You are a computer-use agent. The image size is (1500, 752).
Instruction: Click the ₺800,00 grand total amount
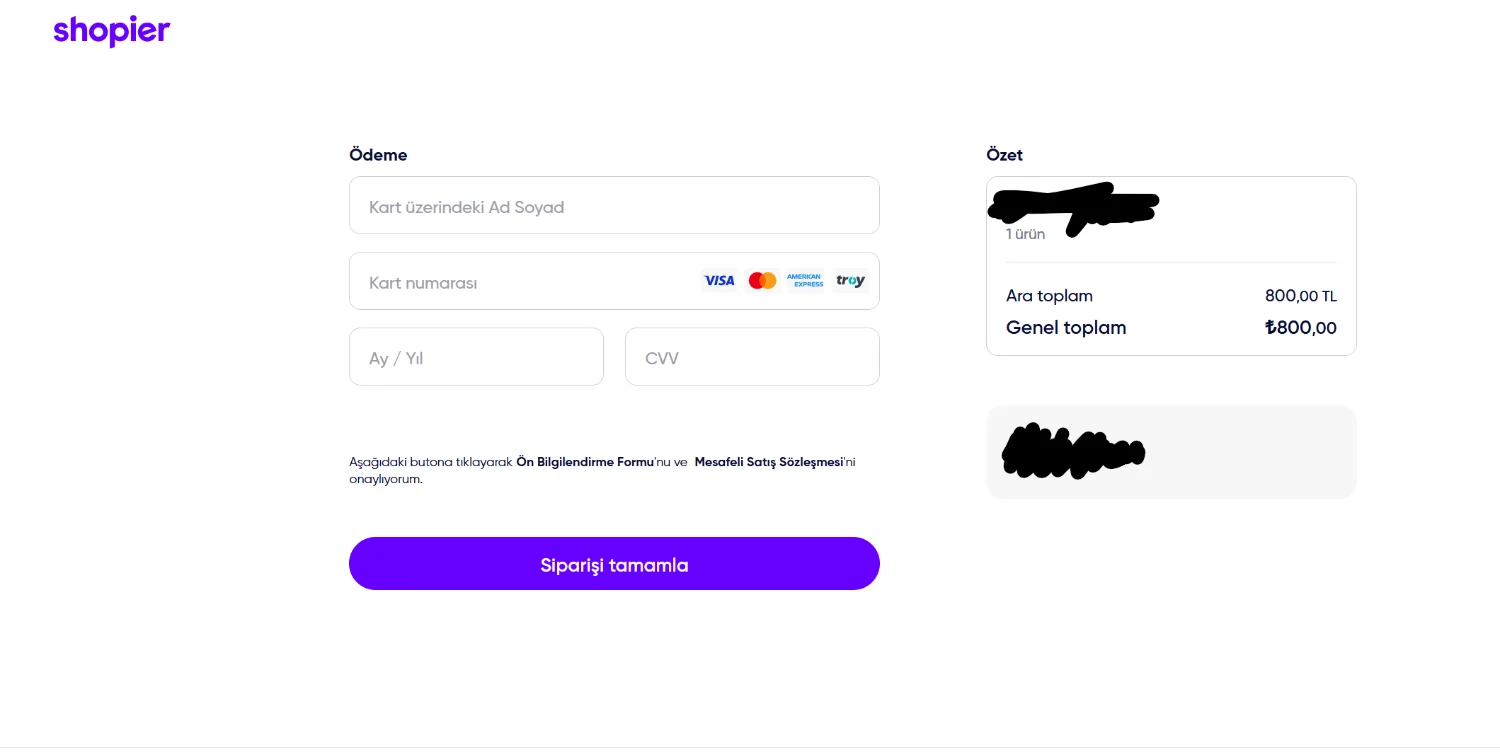coord(1300,328)
